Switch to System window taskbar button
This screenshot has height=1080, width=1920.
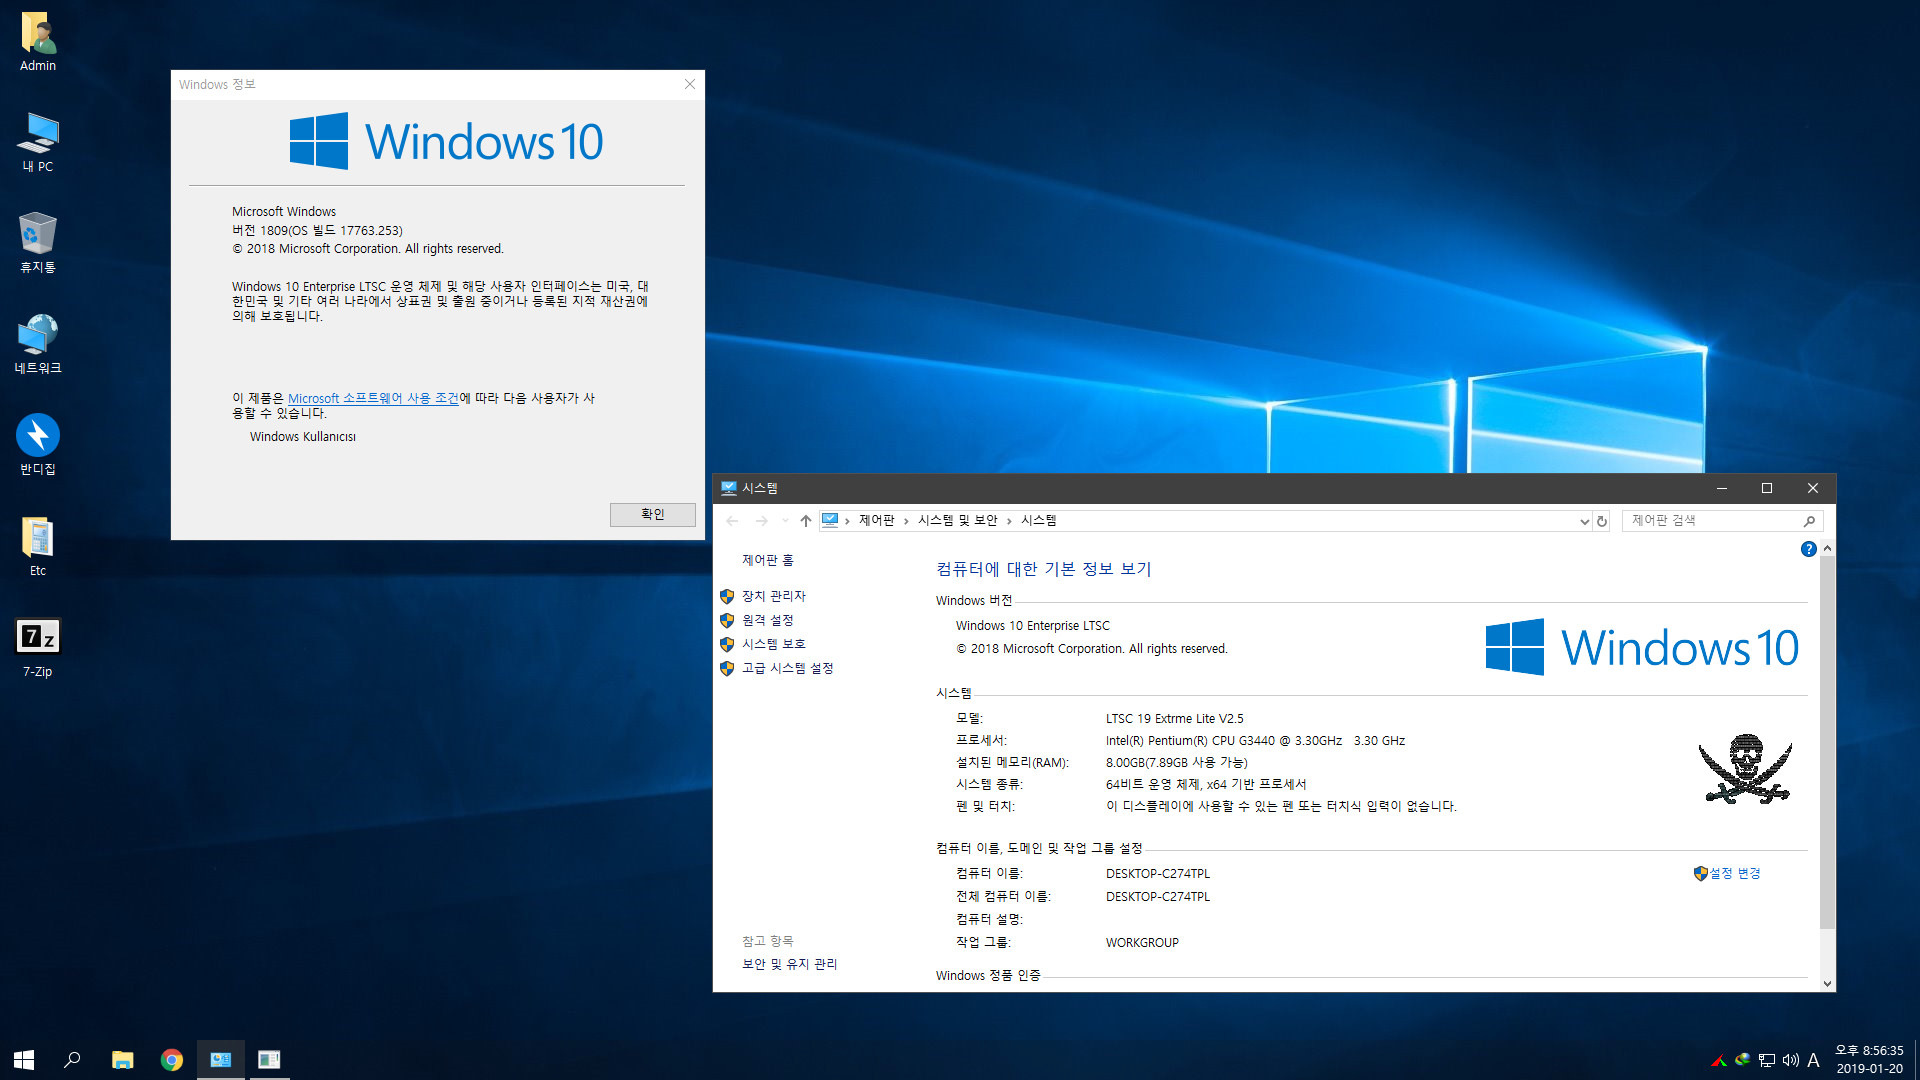[221, 1059]
